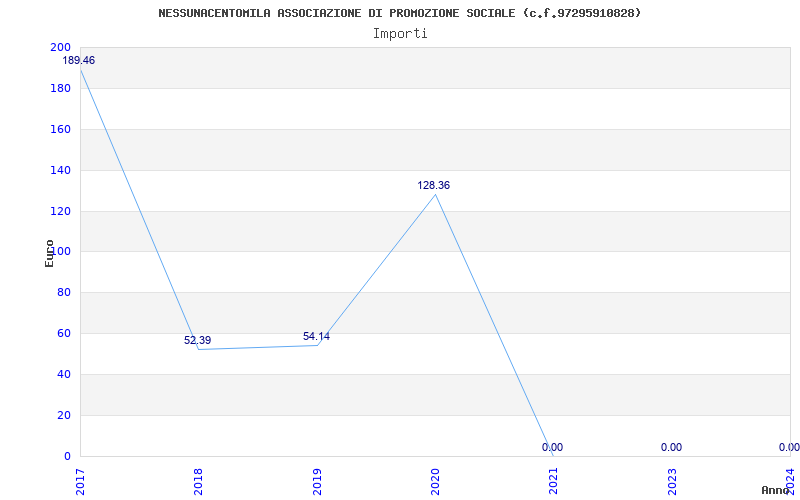Click the 0.00 label above 2021
Viewport: 800px width, 500px height.
pyautogui.click(x=553, y=447)
